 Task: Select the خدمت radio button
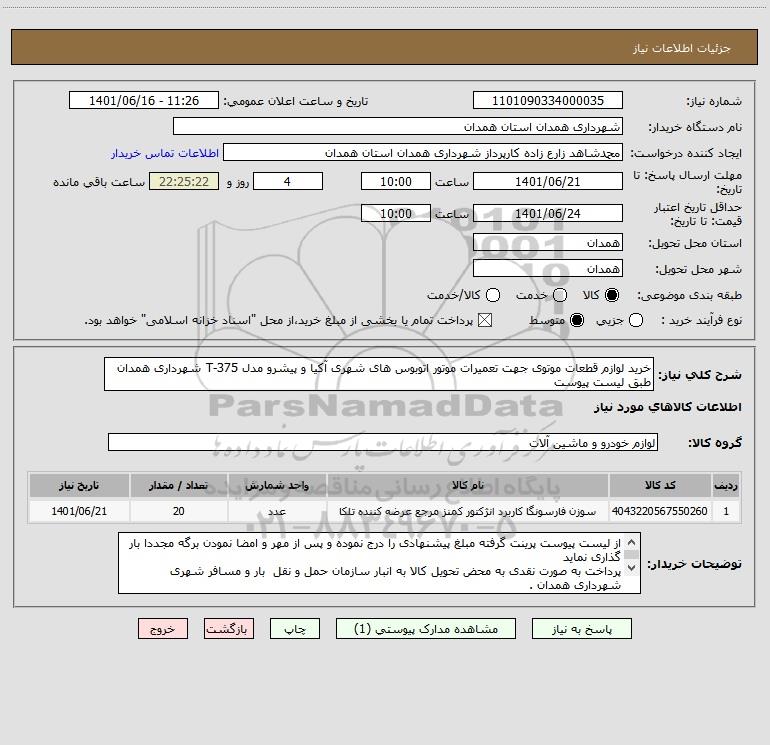560,295
